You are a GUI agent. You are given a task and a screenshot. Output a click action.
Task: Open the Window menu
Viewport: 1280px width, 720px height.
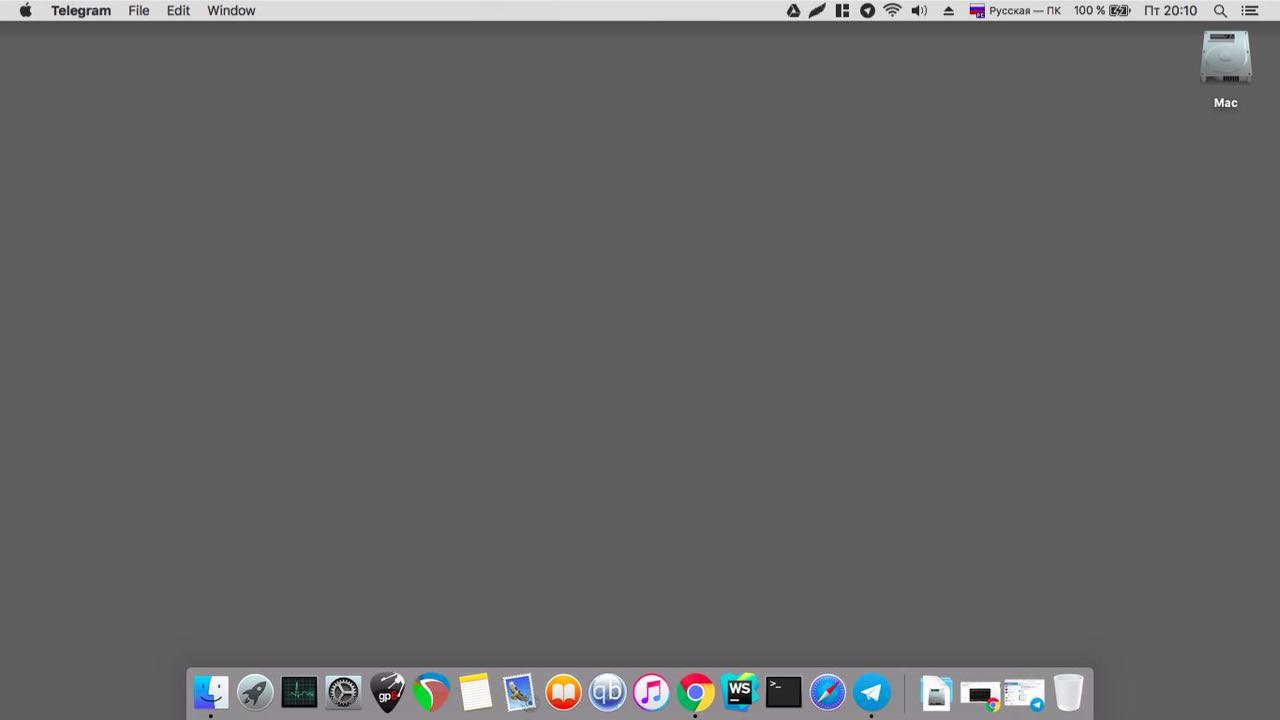(x=231, y=11)
